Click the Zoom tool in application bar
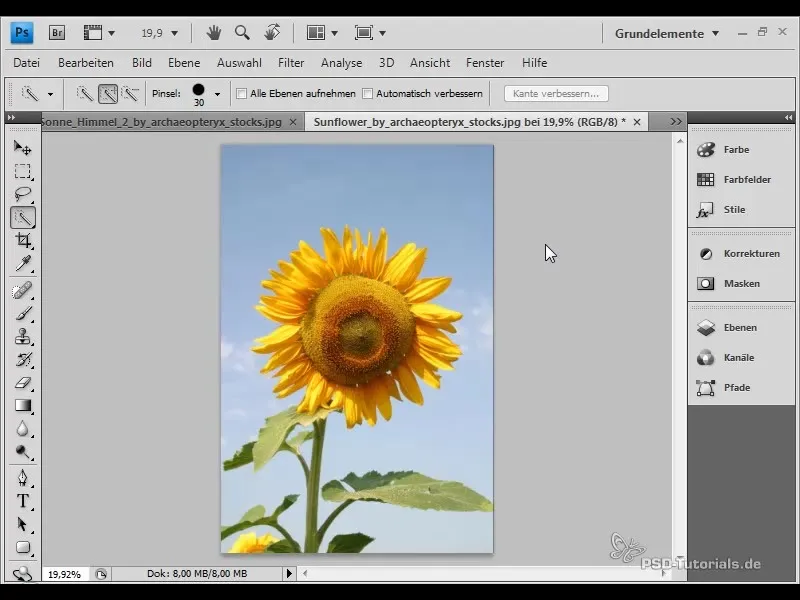800x600 pixels. pyautogui.click(x=242, y=33)
